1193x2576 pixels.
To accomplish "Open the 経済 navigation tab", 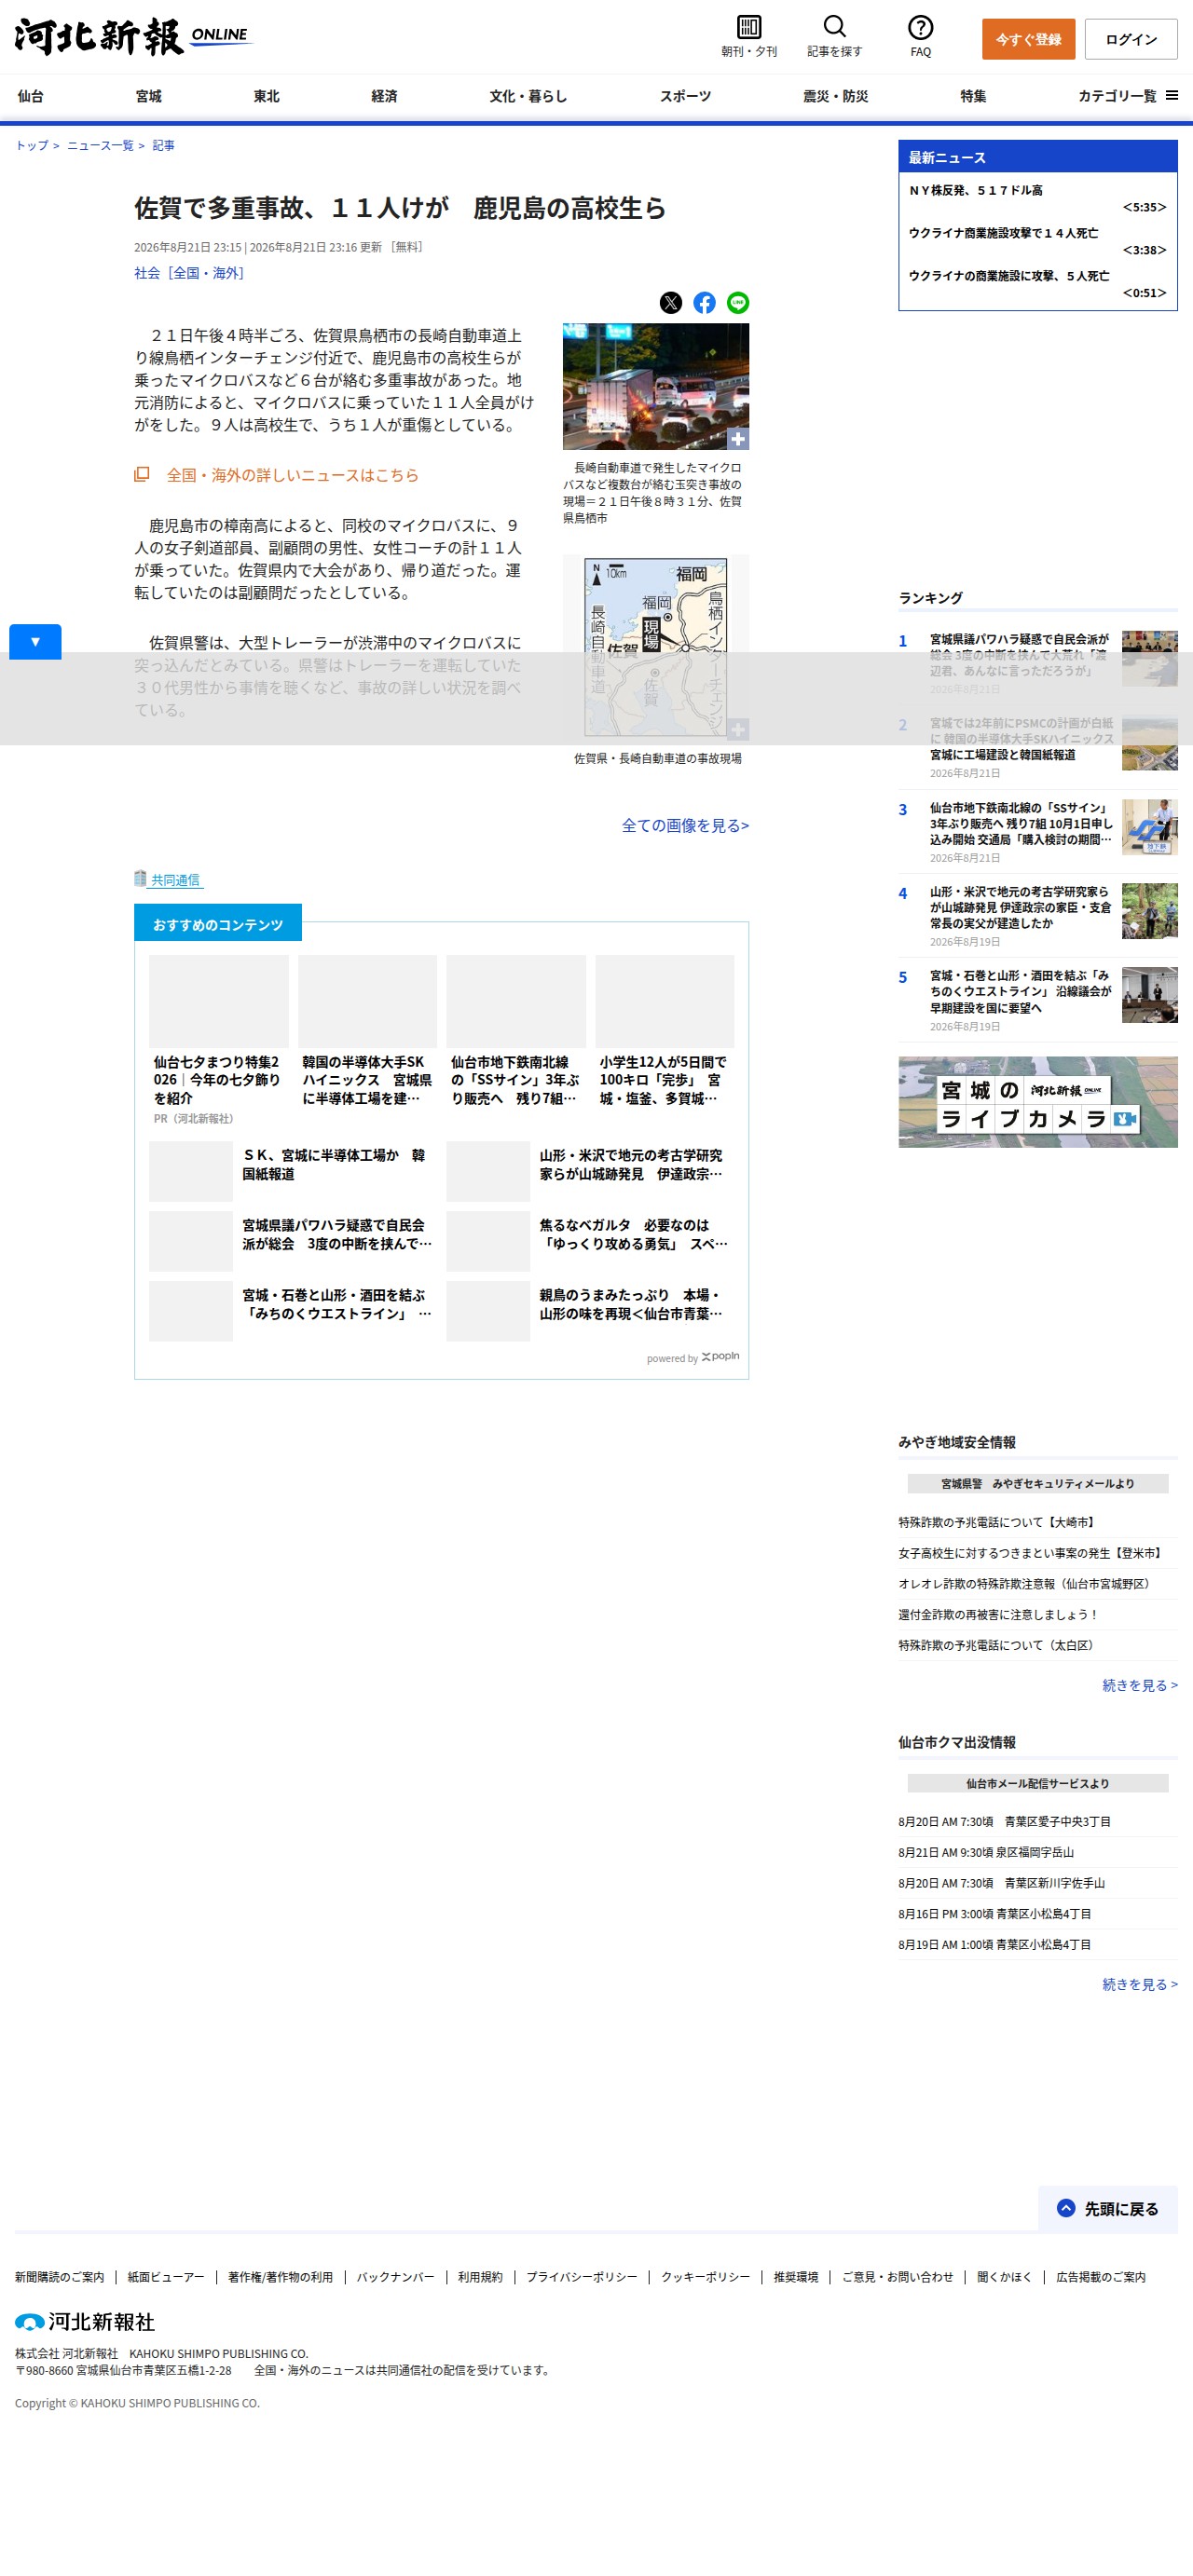I will [x=385, y=96].
